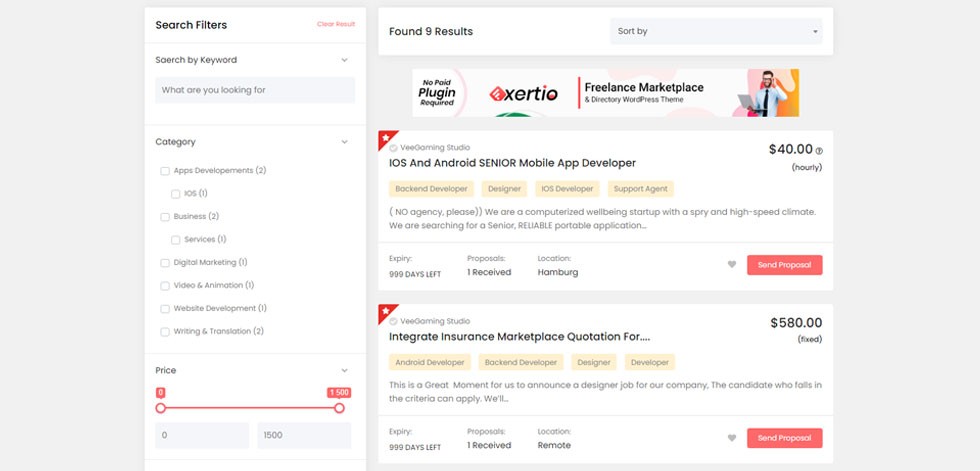Check the IOS subcategory box

pos(176,194)
